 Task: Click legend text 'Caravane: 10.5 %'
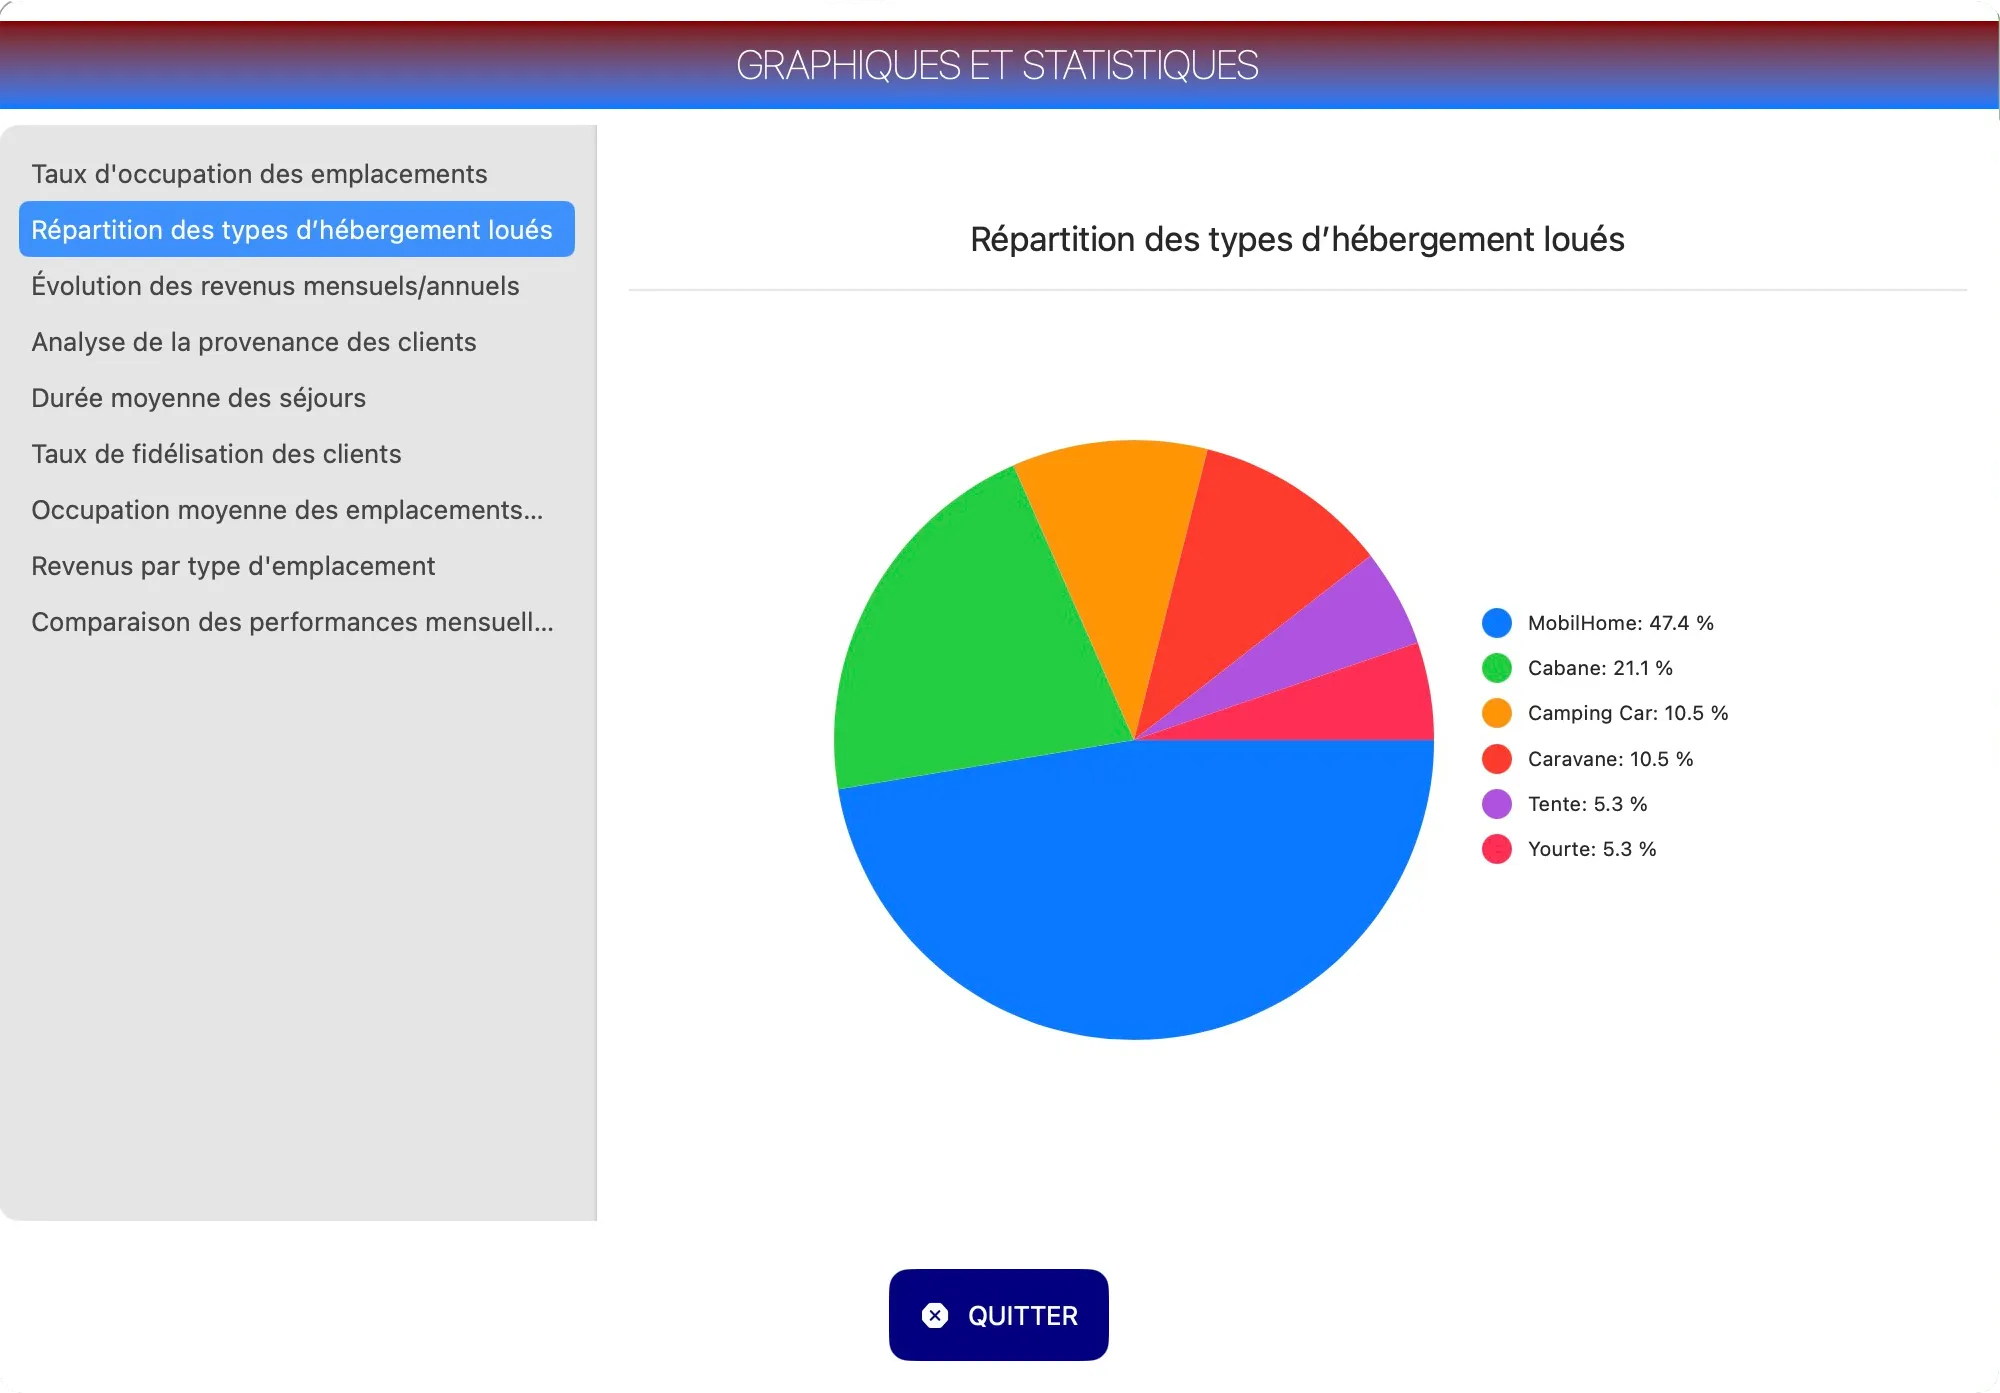[x=1610, y=759]
